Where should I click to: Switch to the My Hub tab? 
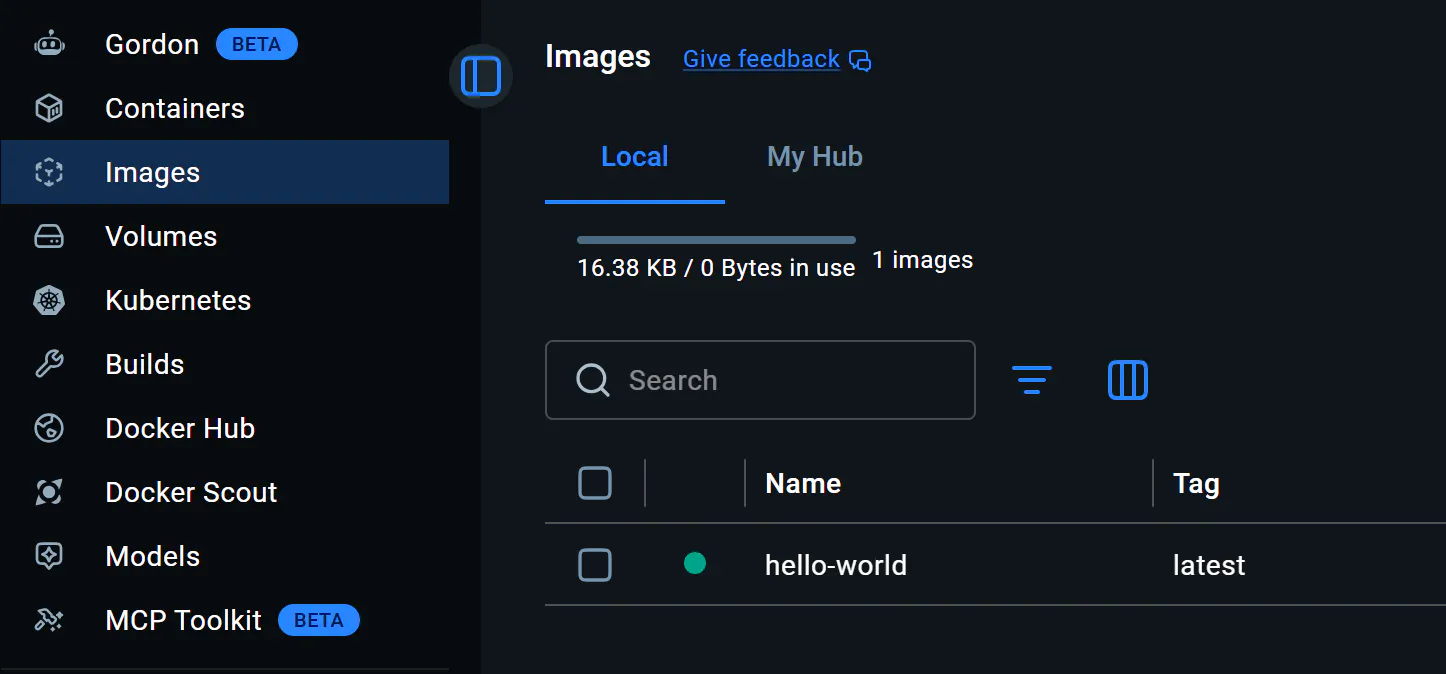coord(815,157)
